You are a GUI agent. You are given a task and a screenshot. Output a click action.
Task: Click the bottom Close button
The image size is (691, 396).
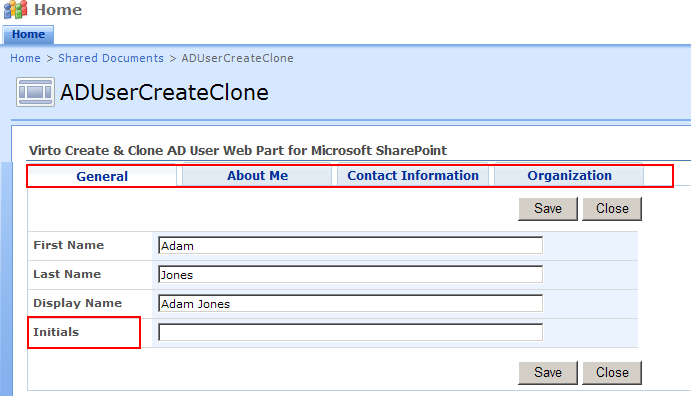[612, 373]
